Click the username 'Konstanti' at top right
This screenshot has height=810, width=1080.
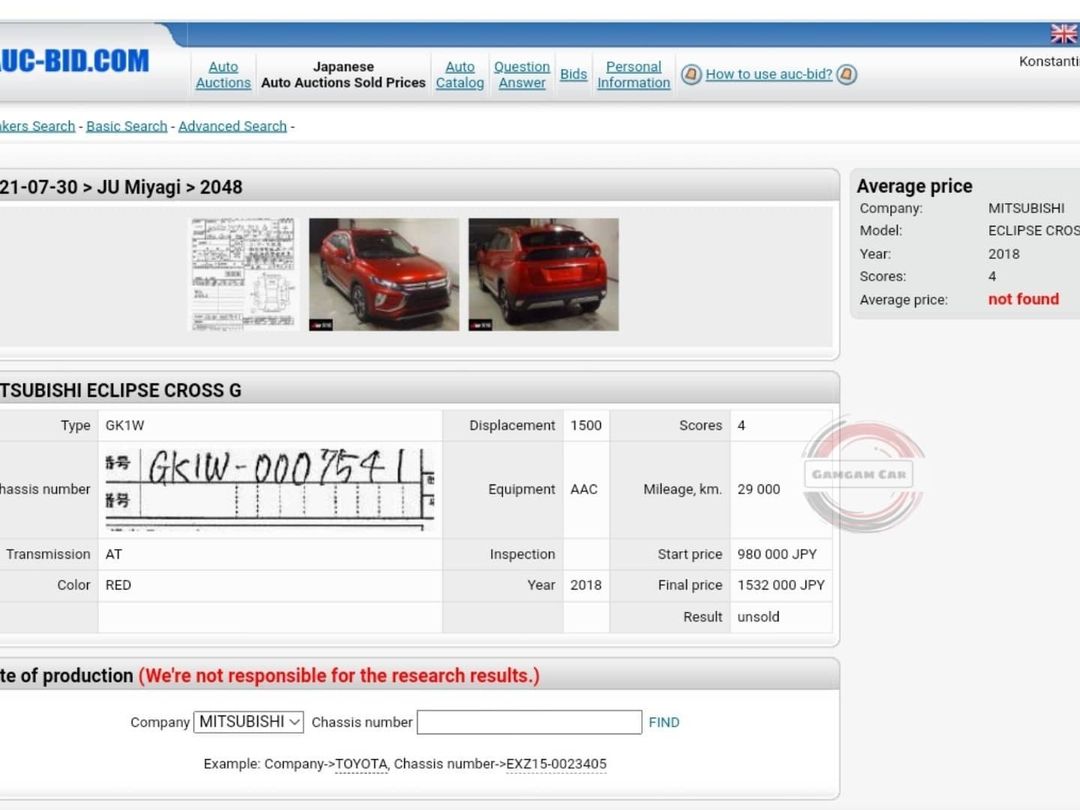click(1049, 61)
